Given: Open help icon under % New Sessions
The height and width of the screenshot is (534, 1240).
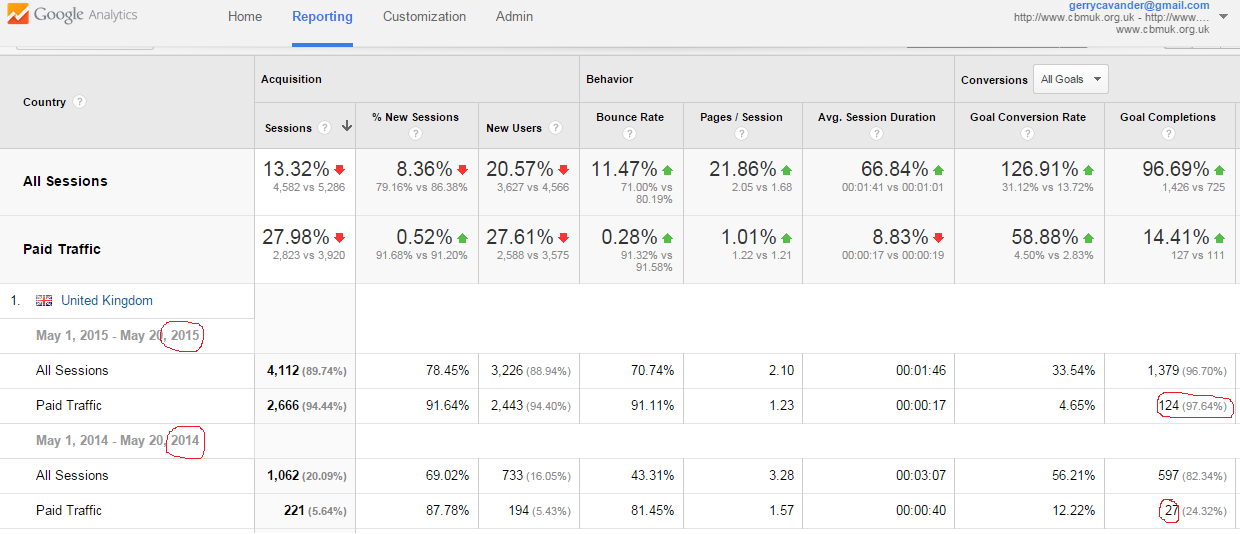Looking at the screenshot, I should [415, 135].
